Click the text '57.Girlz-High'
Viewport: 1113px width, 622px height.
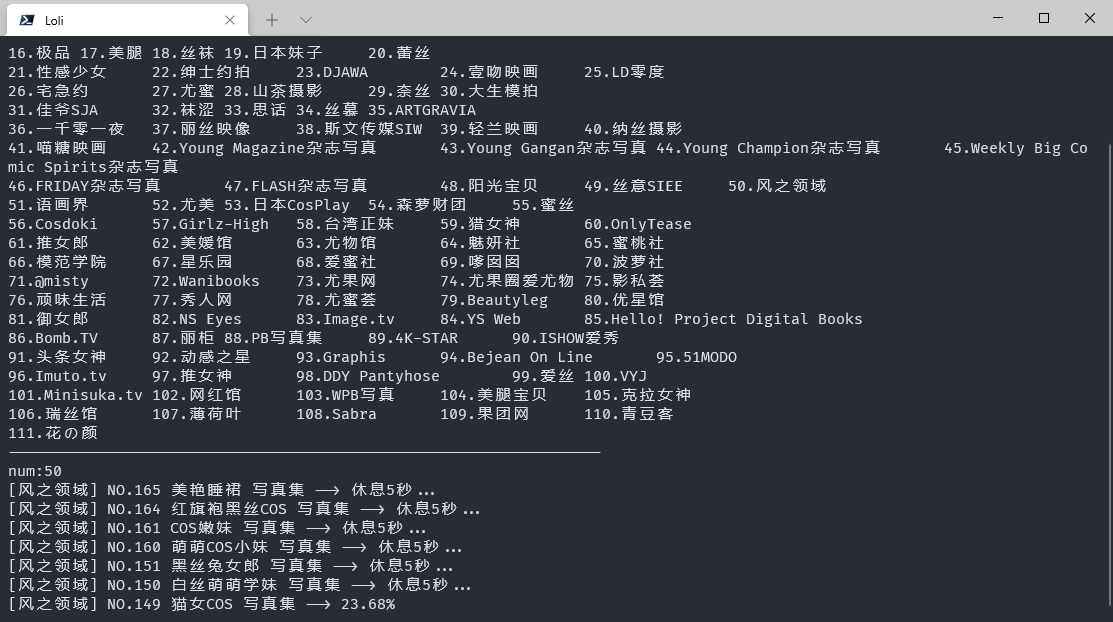(x=210, y=224)
